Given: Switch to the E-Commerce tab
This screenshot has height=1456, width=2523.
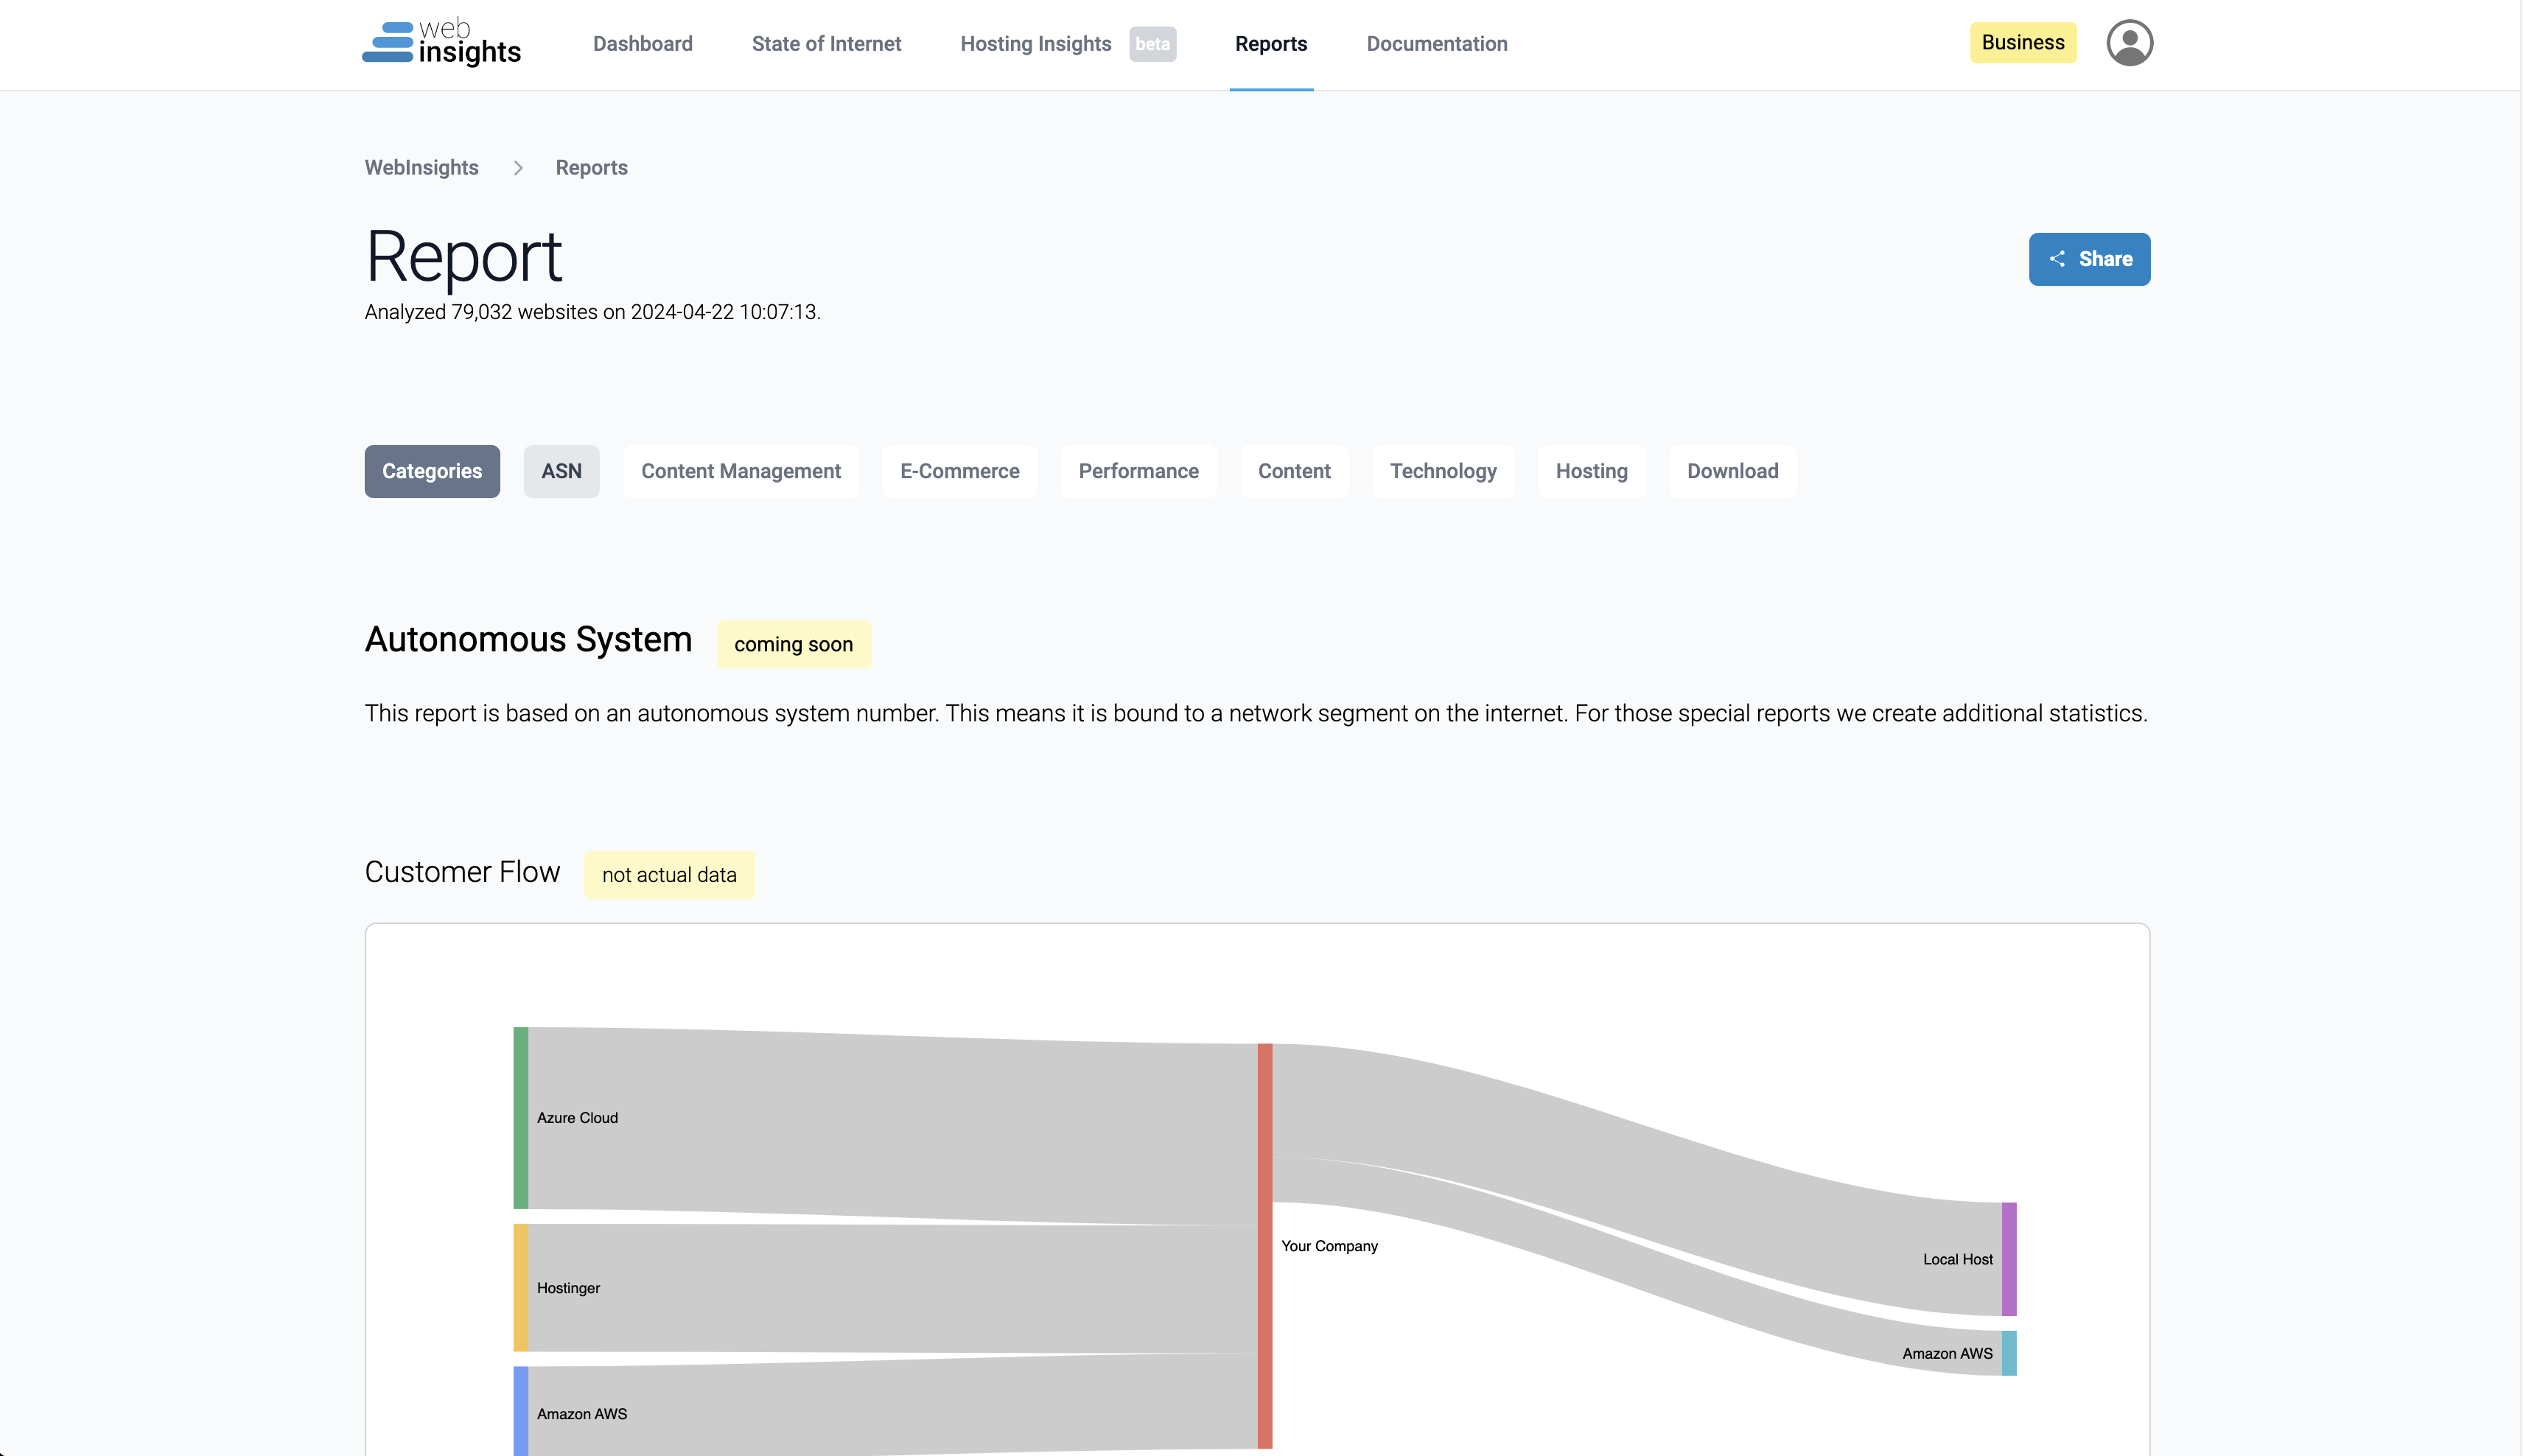Looking at the screenshot, I should click(x=959, y=471).
